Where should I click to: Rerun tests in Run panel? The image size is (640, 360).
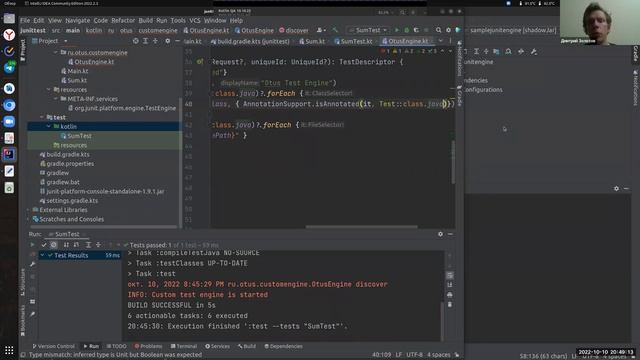click(x=32, y=244)
